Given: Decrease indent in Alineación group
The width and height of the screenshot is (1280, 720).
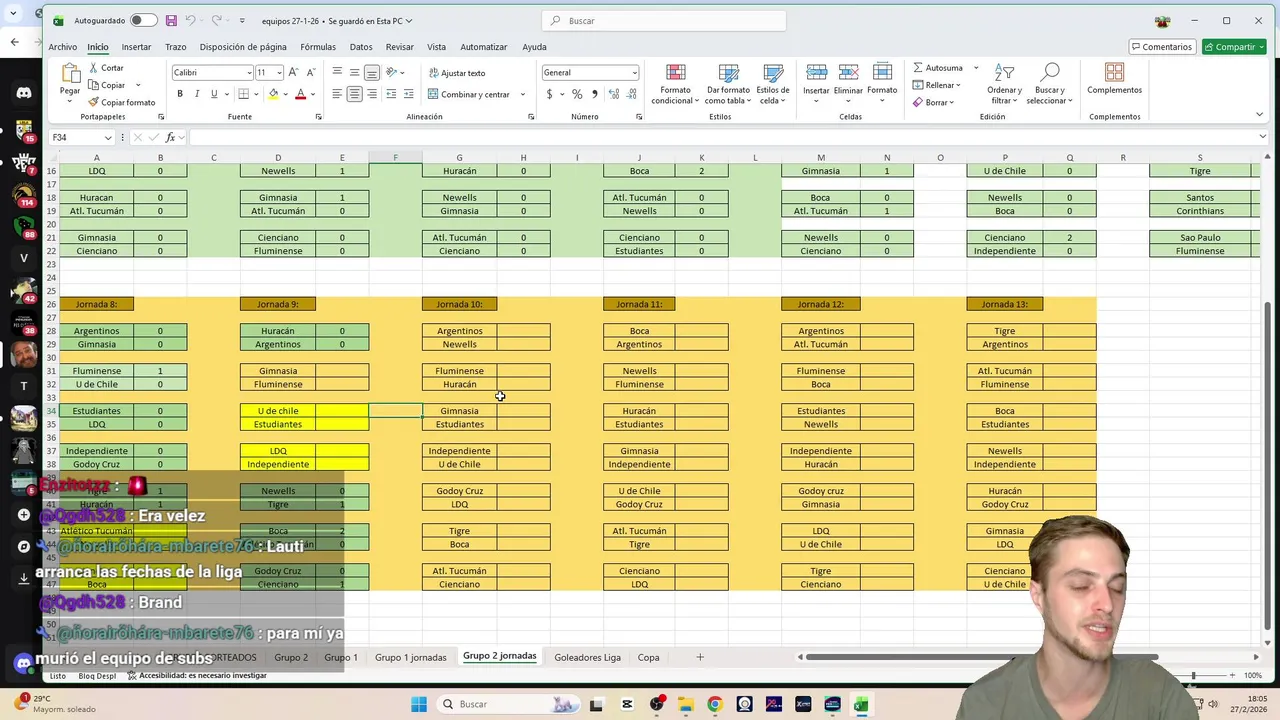Looking at the screenshot, I should 391,94.
